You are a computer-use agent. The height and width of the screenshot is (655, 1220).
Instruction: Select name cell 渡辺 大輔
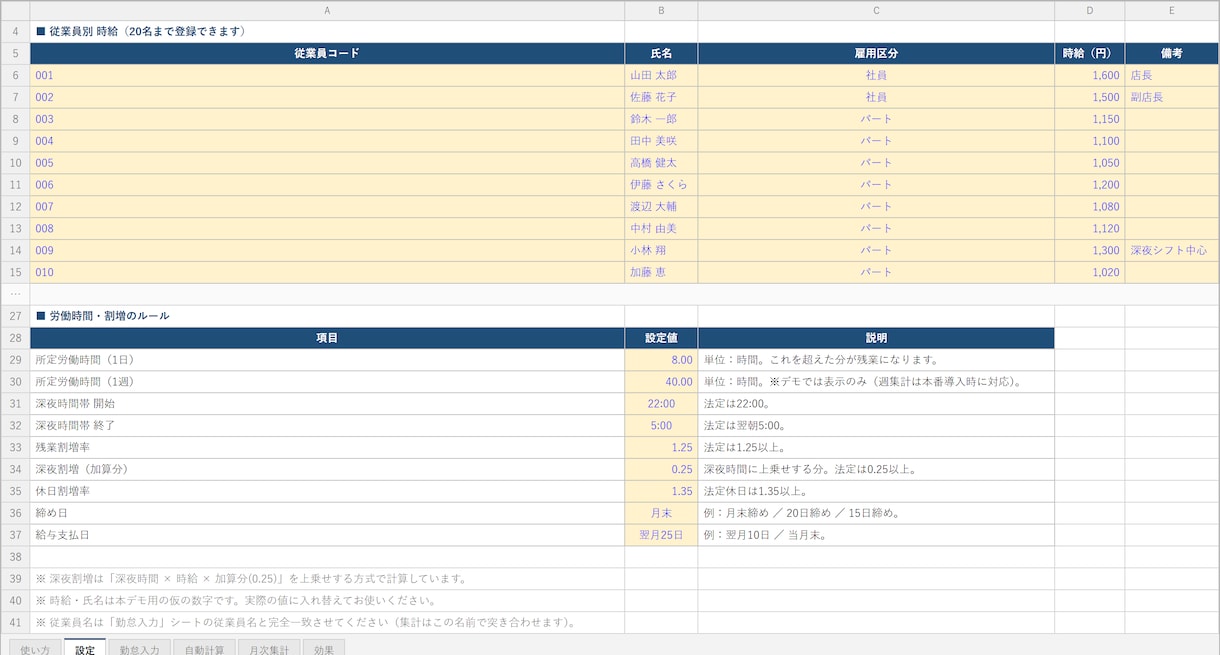click(661, 207)
